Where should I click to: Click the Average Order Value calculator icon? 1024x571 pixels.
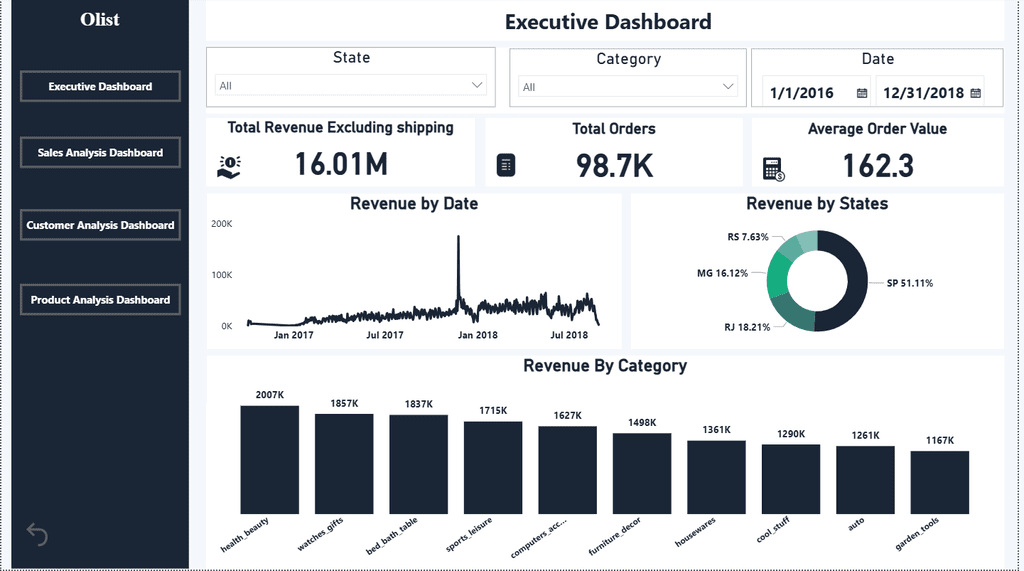pos(774,169)
